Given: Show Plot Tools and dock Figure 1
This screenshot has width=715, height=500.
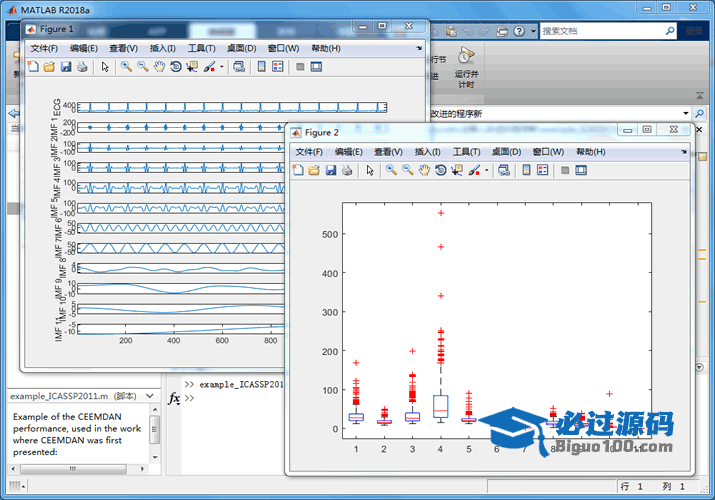Looking at the screenshot, I should pos(316,67).
